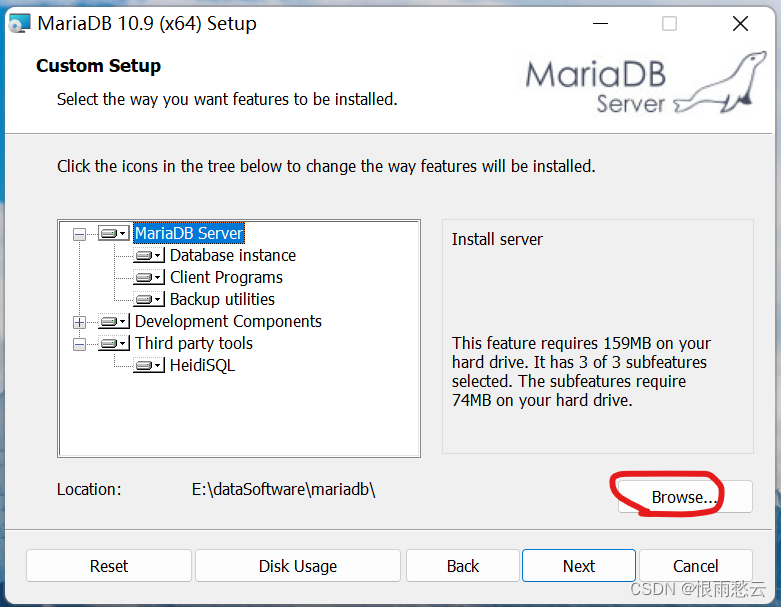Viewport: 781px width, 607px height.
Task: Open HeidiSQL feature drive icon dropdown
Action: click(x=149, y=365)
